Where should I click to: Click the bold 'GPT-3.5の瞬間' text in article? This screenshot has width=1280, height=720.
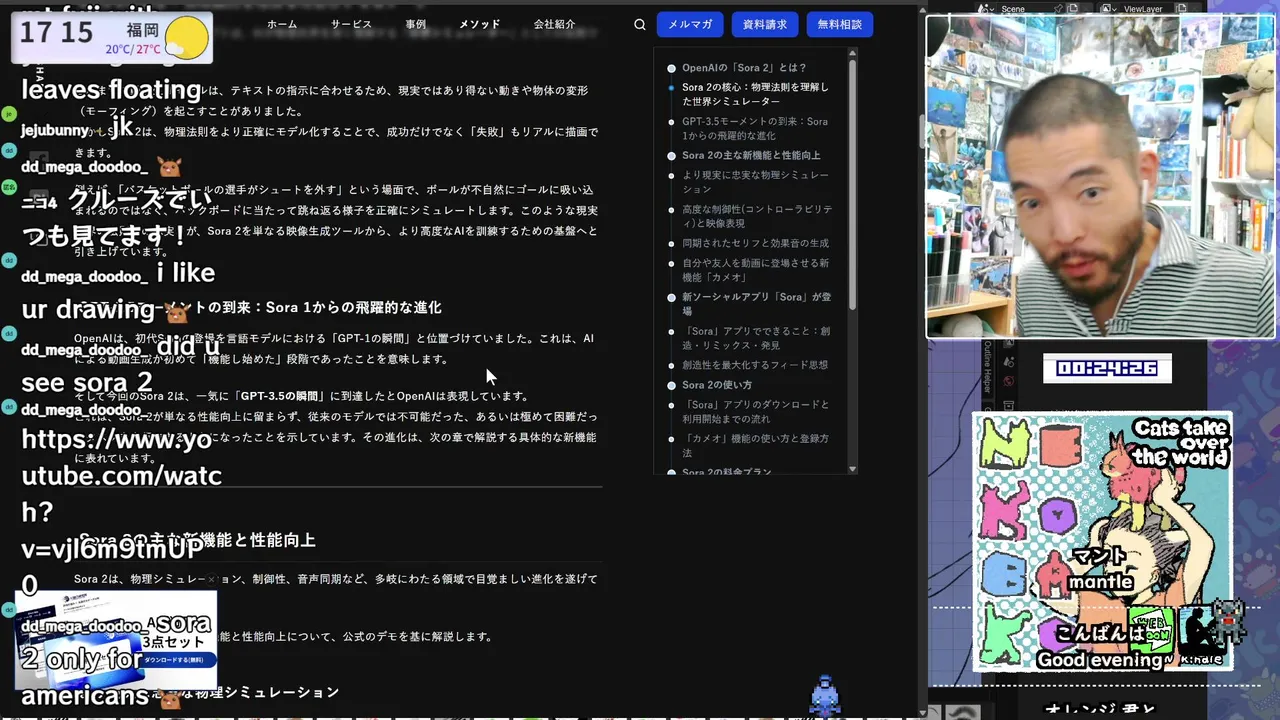tap(279, 396)
